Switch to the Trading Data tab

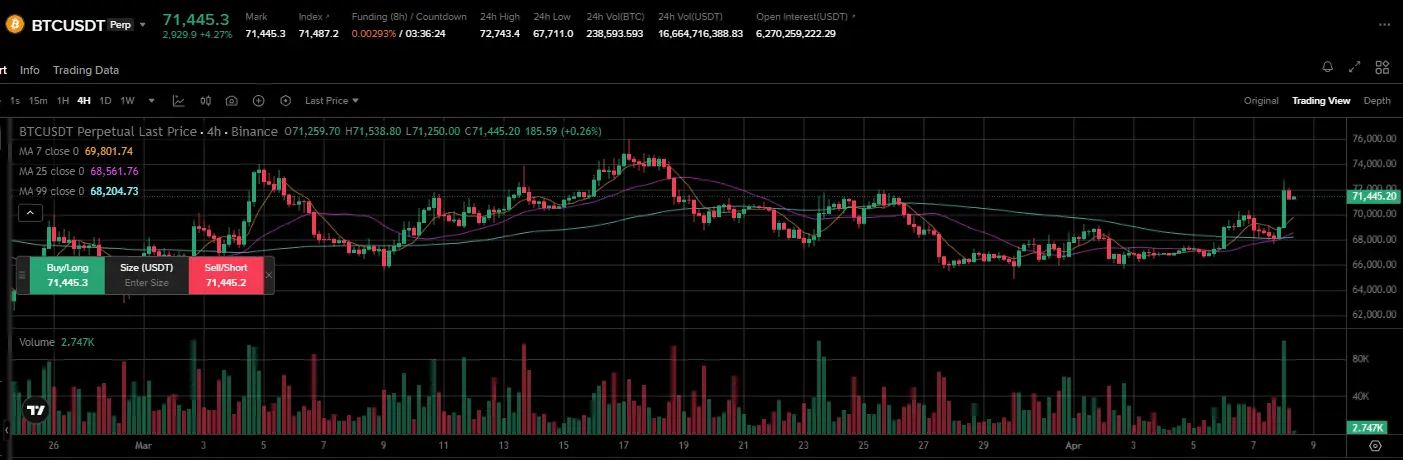(86, 70)
